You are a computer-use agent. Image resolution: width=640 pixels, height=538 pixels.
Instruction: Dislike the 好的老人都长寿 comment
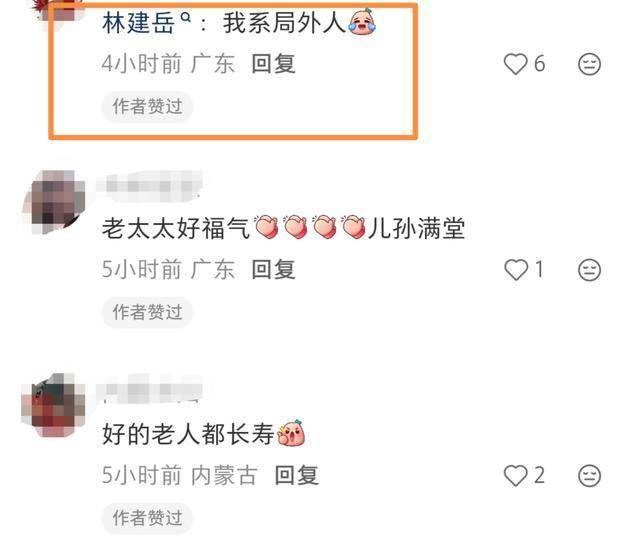pos(589,476)
